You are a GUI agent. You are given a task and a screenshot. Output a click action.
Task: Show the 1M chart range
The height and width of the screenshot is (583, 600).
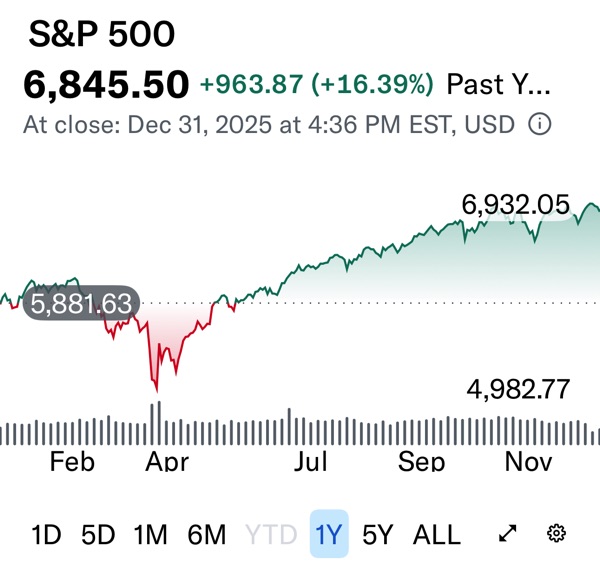click(x=150, y=535)
